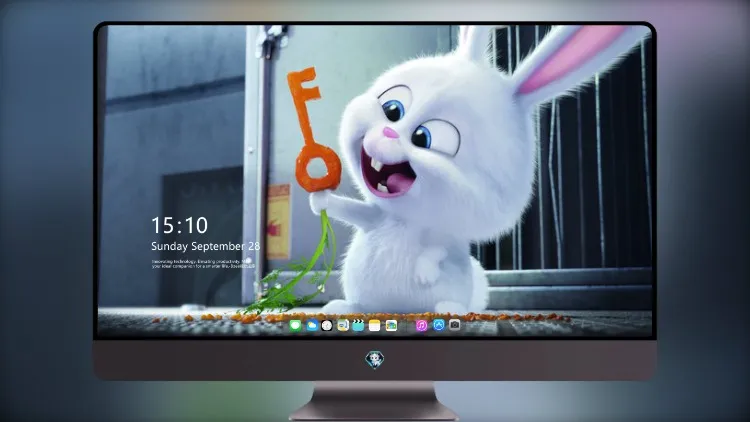Screen dimensions: 750x422
Task: Launch the blue App Store icon
Action: [439, 325]
